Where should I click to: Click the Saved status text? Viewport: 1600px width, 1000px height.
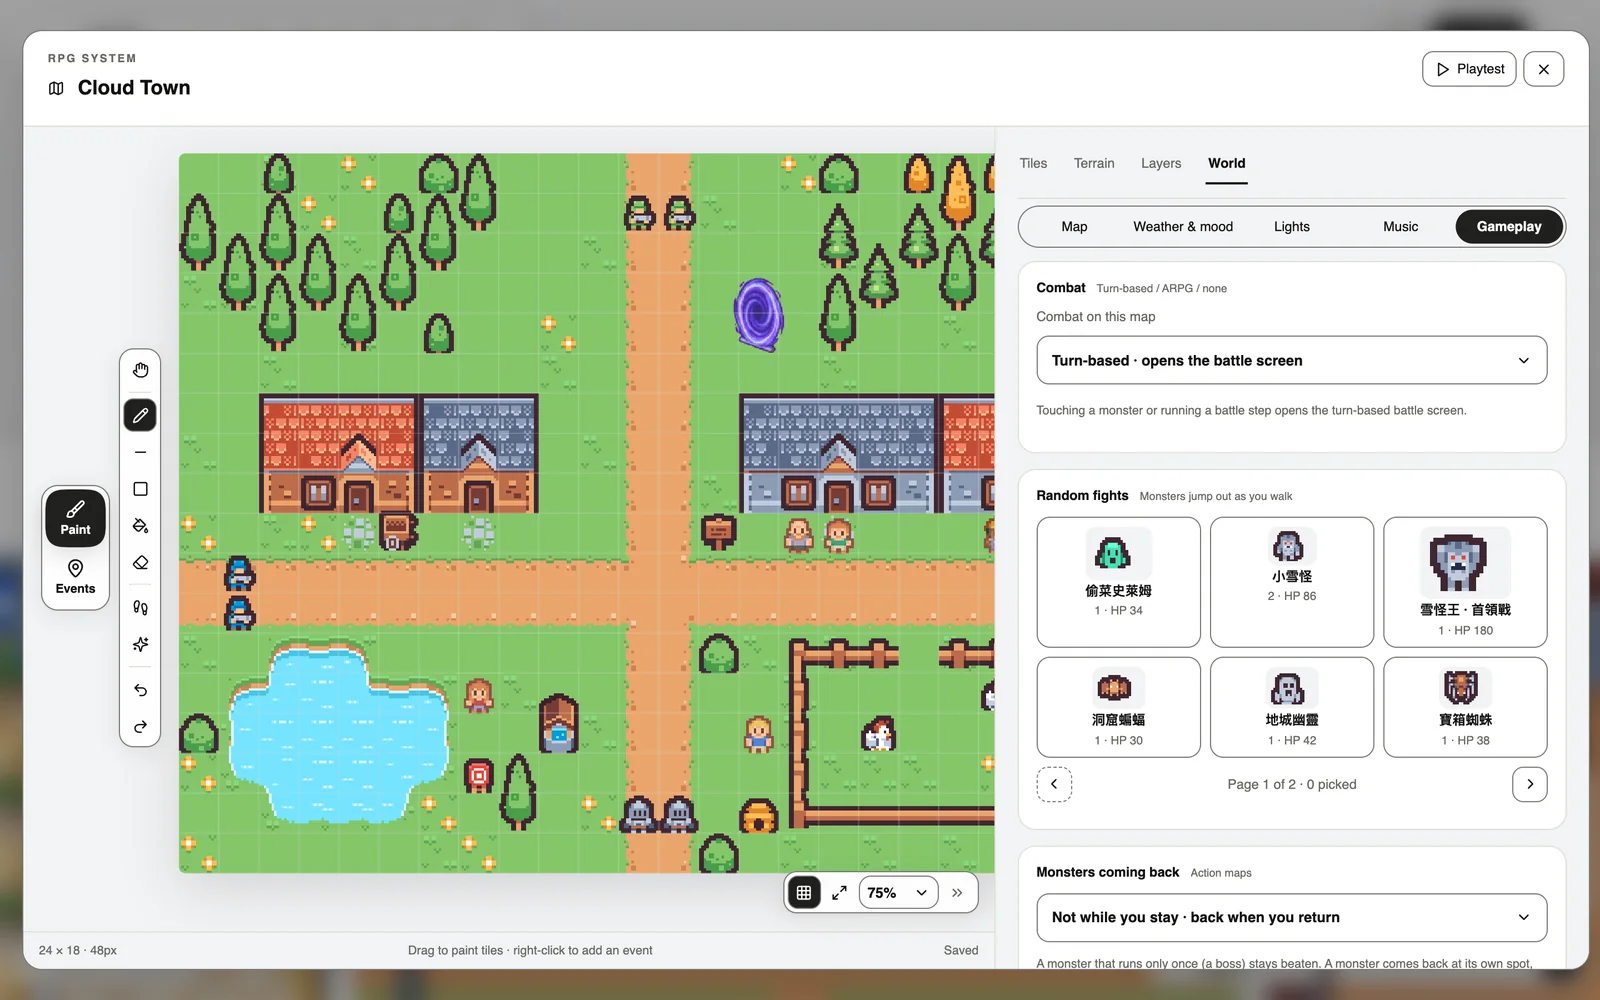961,950
